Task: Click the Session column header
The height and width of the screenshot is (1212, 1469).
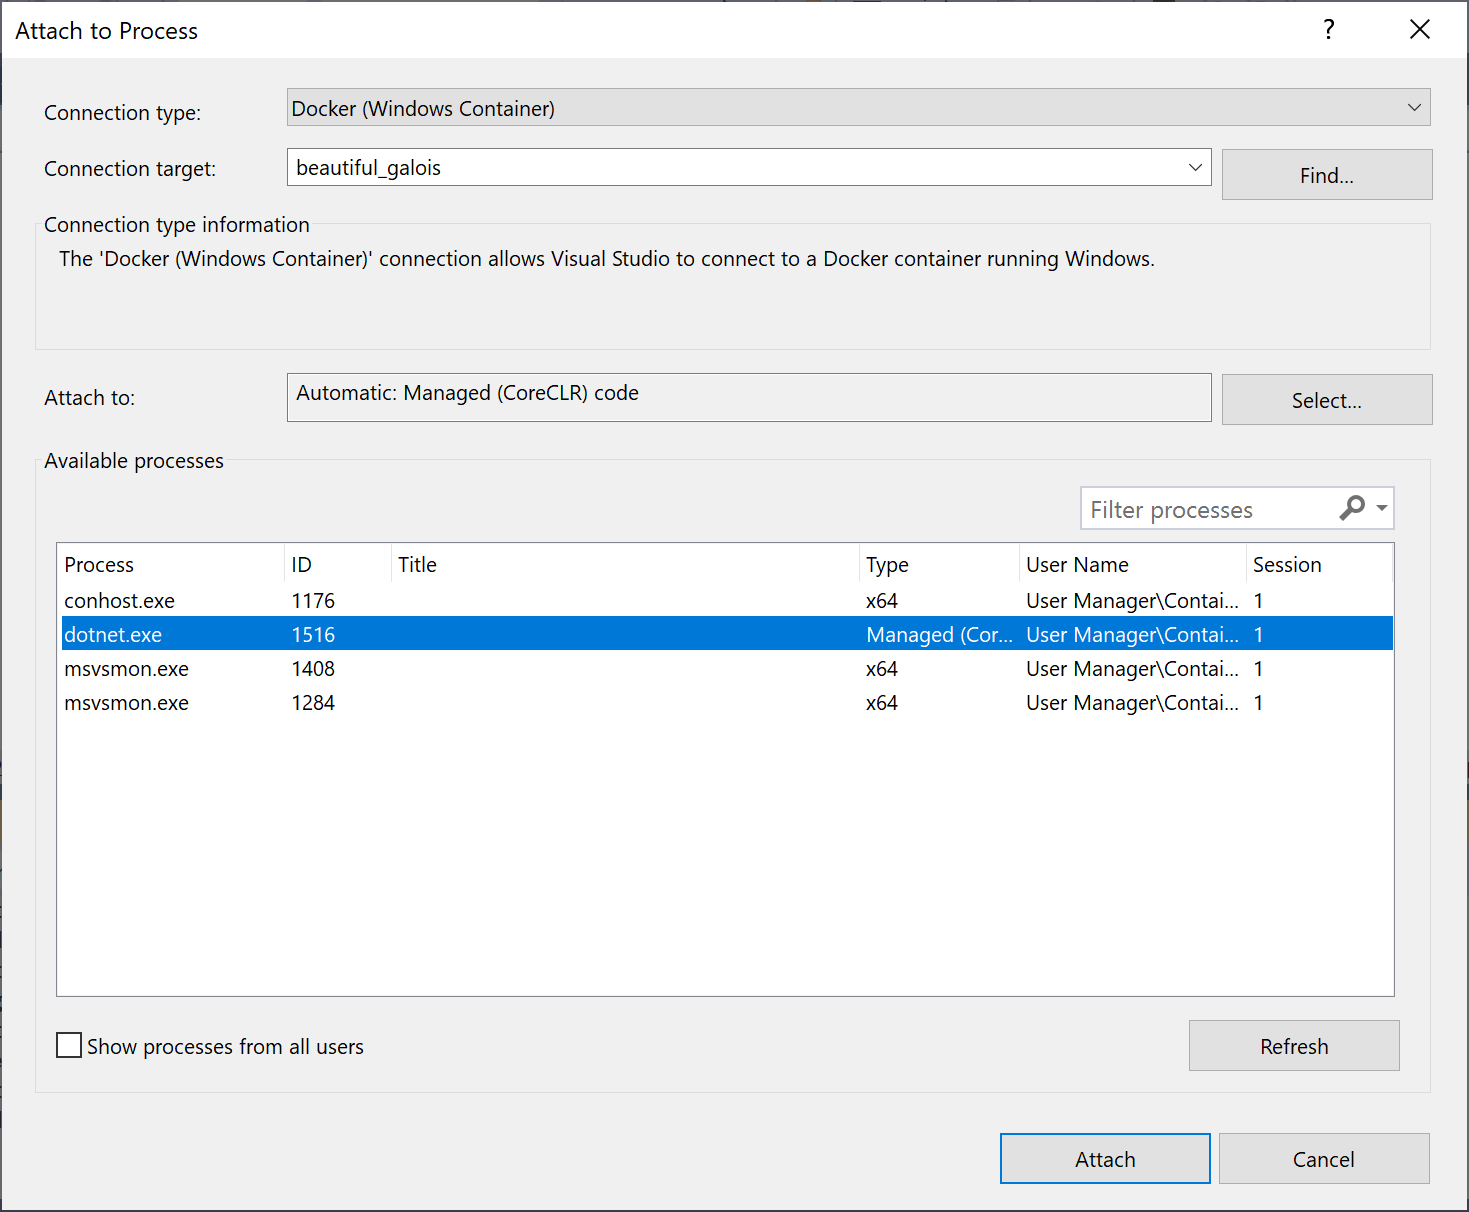Action: [x=1287, y=564]
